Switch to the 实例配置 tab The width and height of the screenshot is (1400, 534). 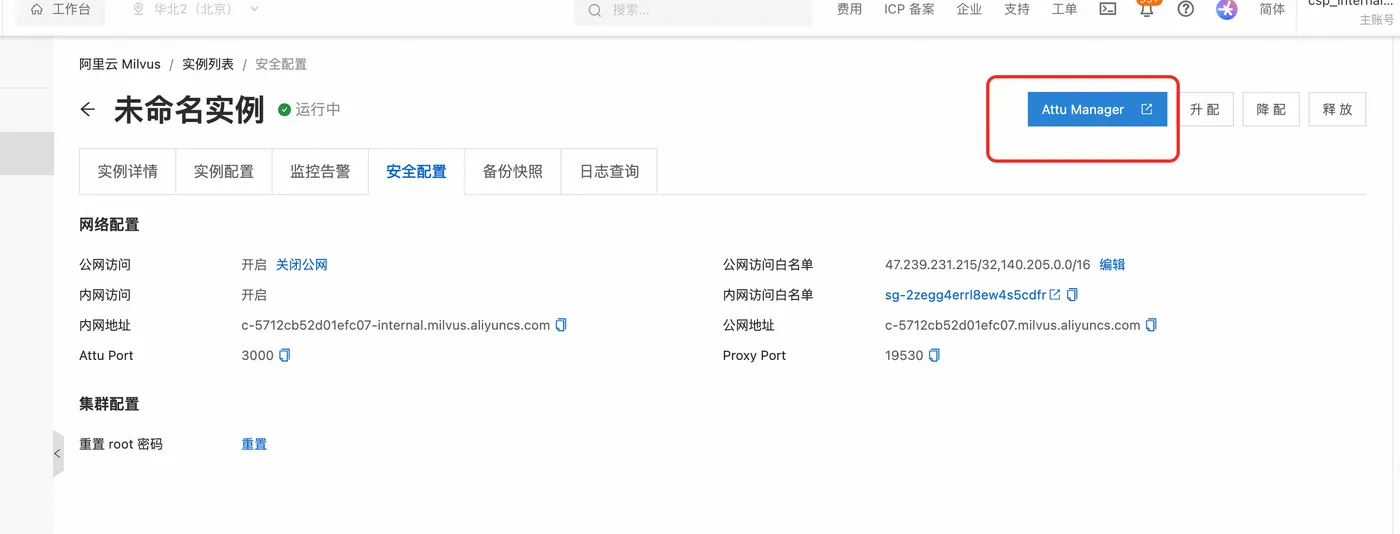click(x=224, y=171)
